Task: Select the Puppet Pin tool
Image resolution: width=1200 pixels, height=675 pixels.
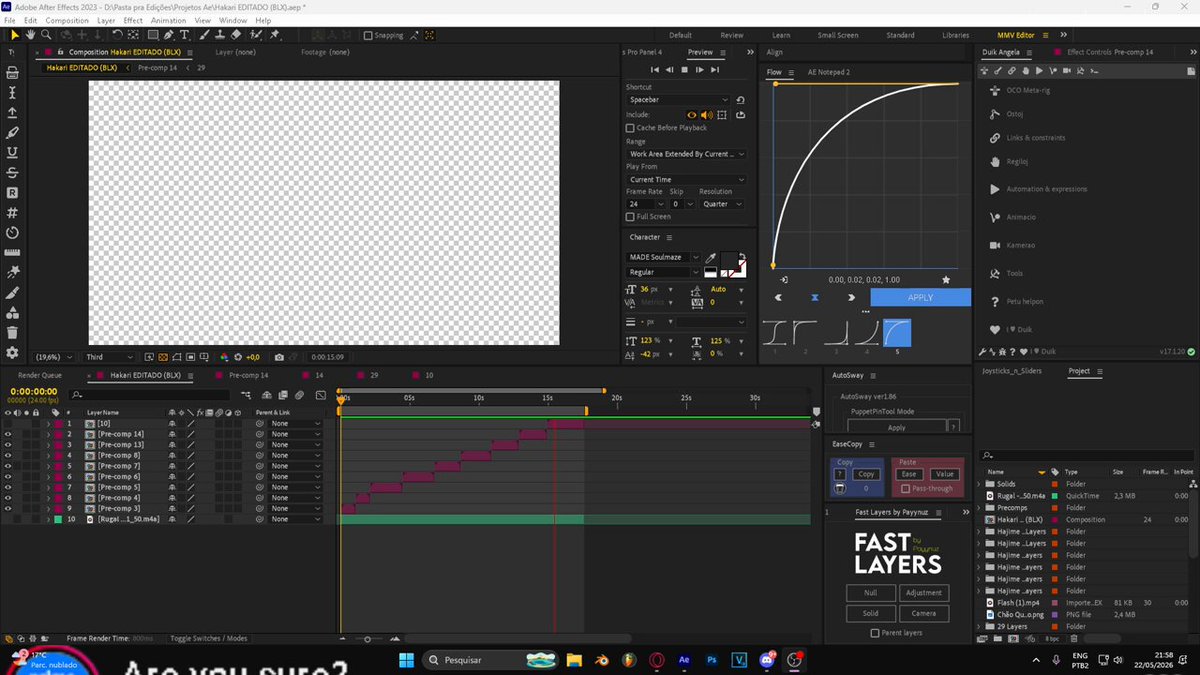Action: 274,35
